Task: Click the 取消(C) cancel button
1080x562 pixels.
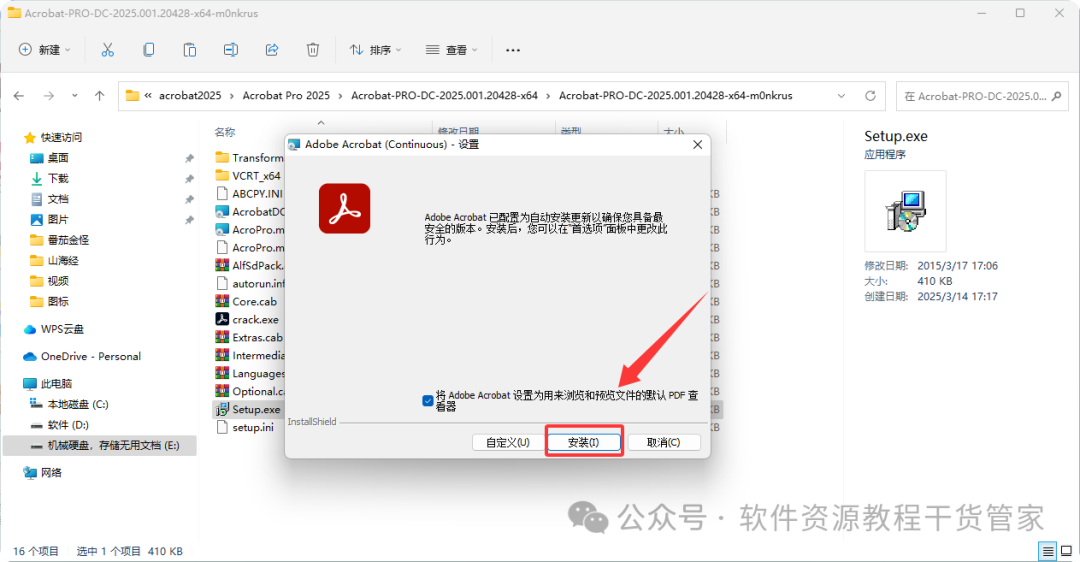Action: (x=663, y=442)
